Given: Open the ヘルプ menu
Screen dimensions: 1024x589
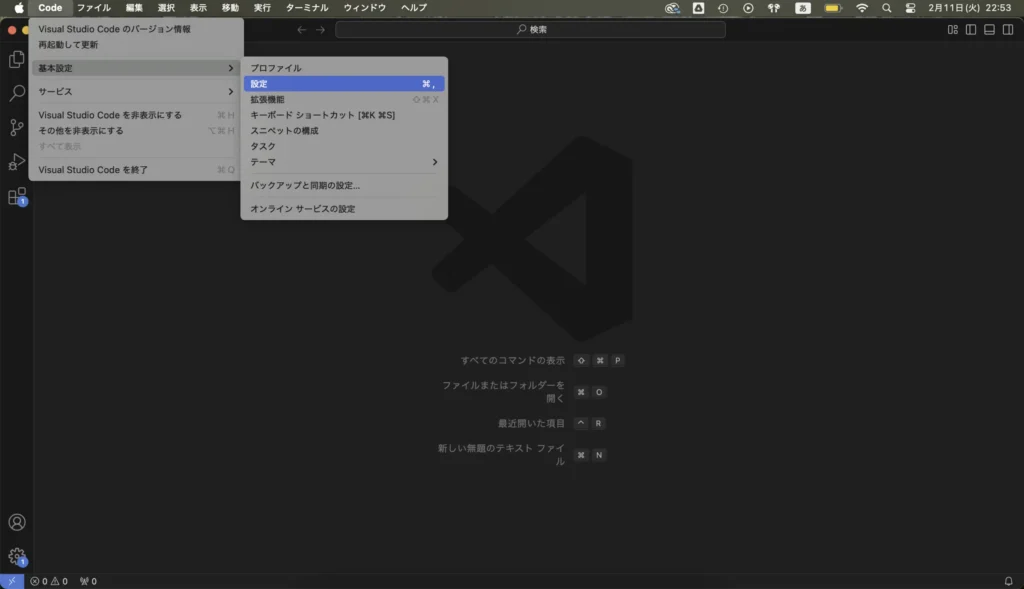Looking at the screenshot, I should tap(412, 8).
